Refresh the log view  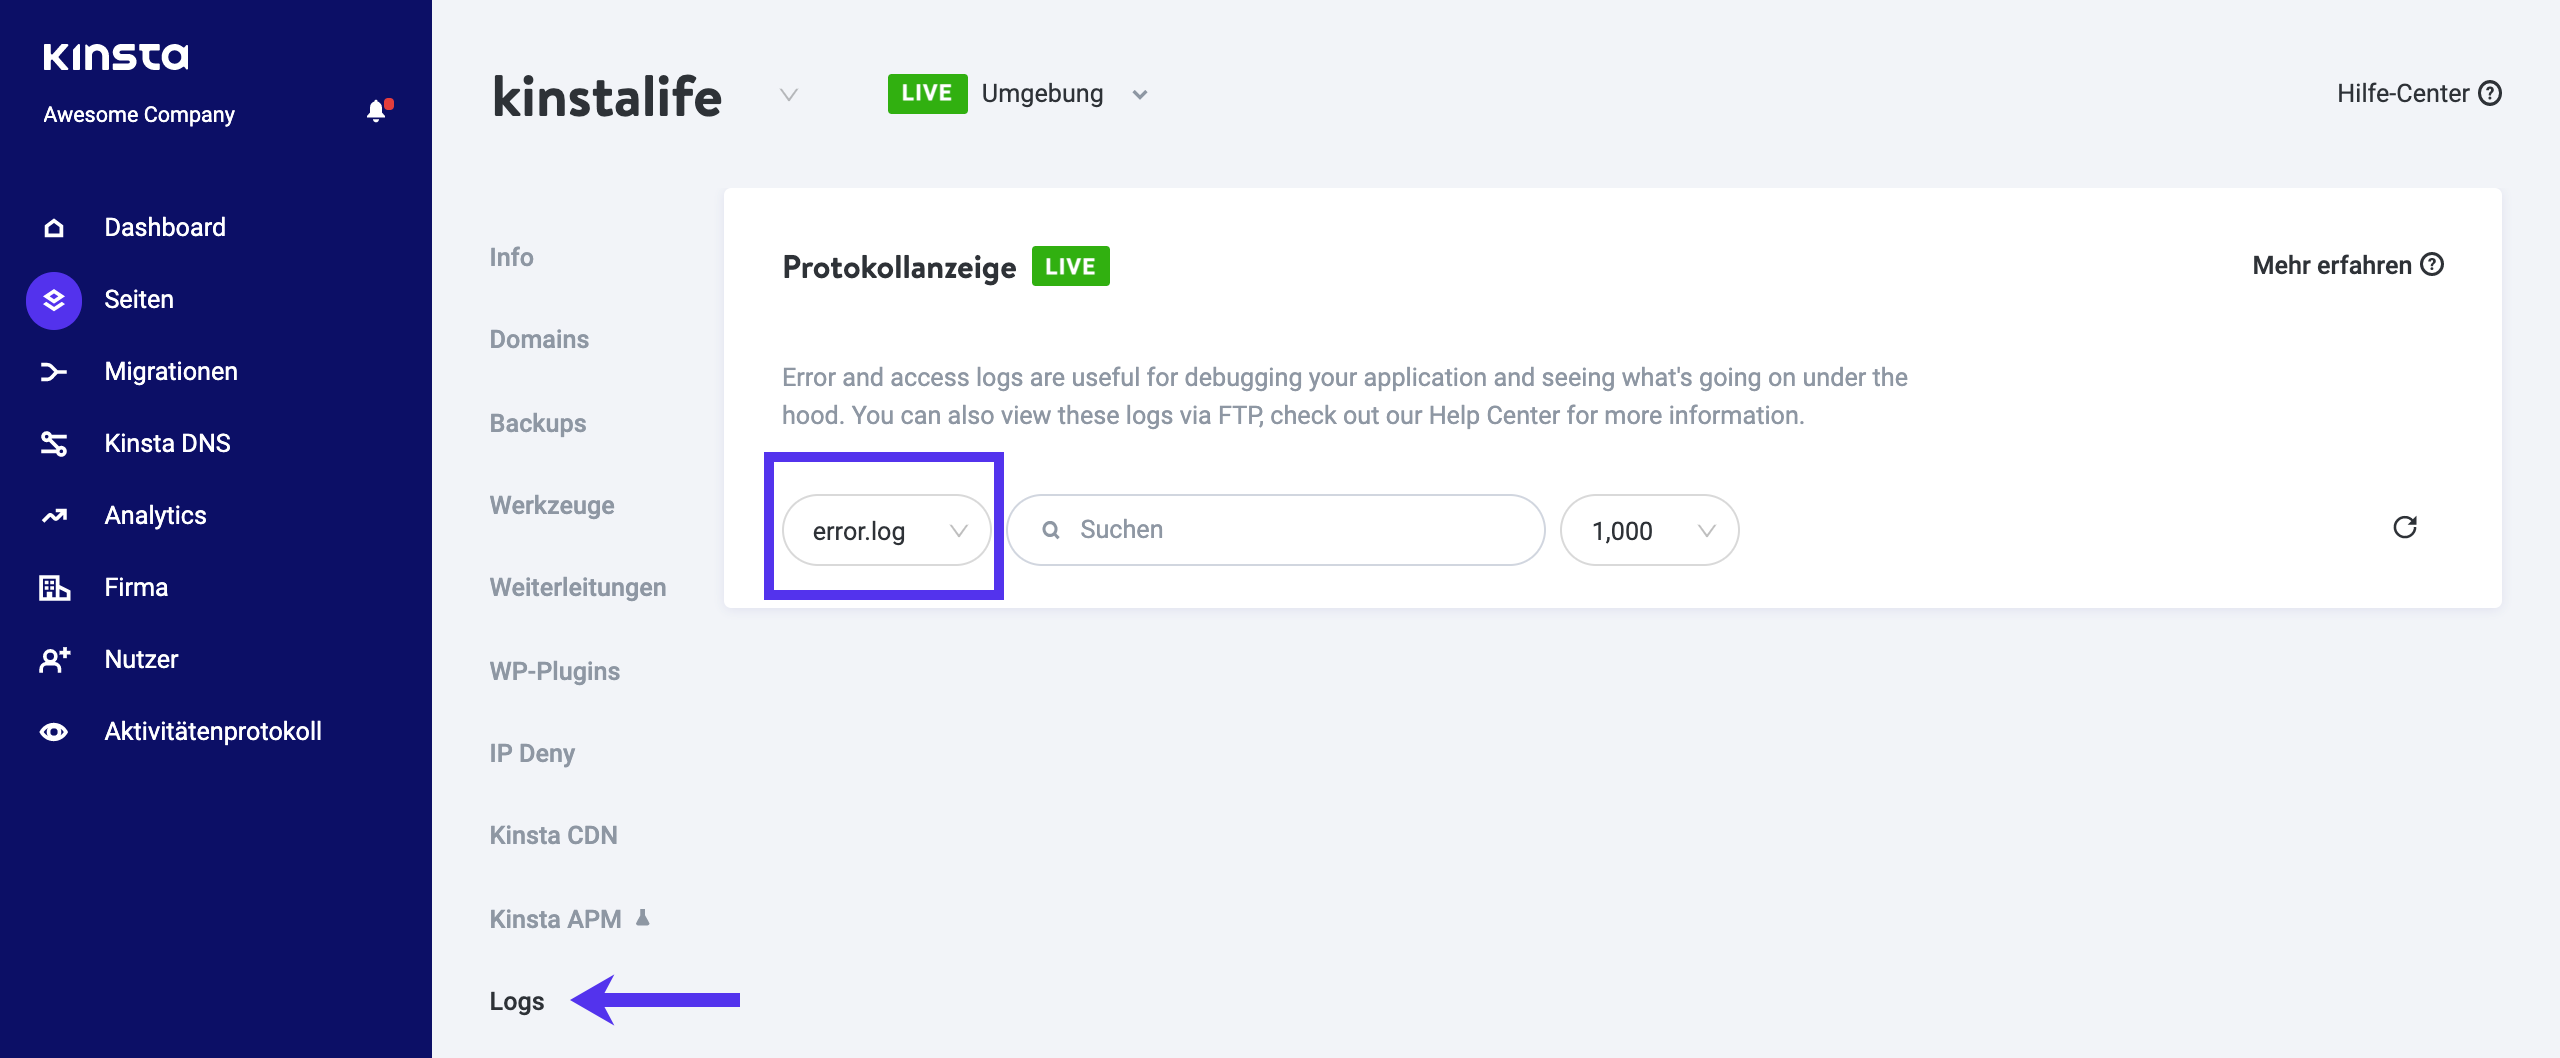(2407, 527)
